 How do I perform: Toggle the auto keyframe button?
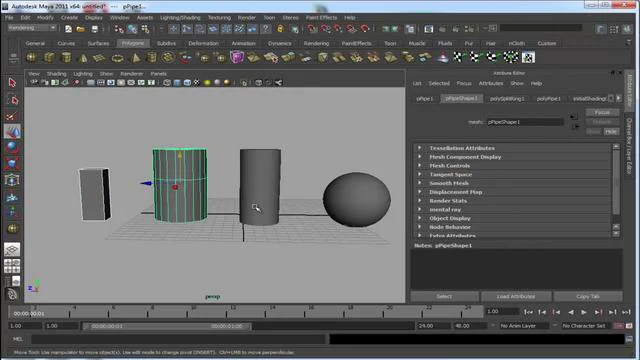619,326
